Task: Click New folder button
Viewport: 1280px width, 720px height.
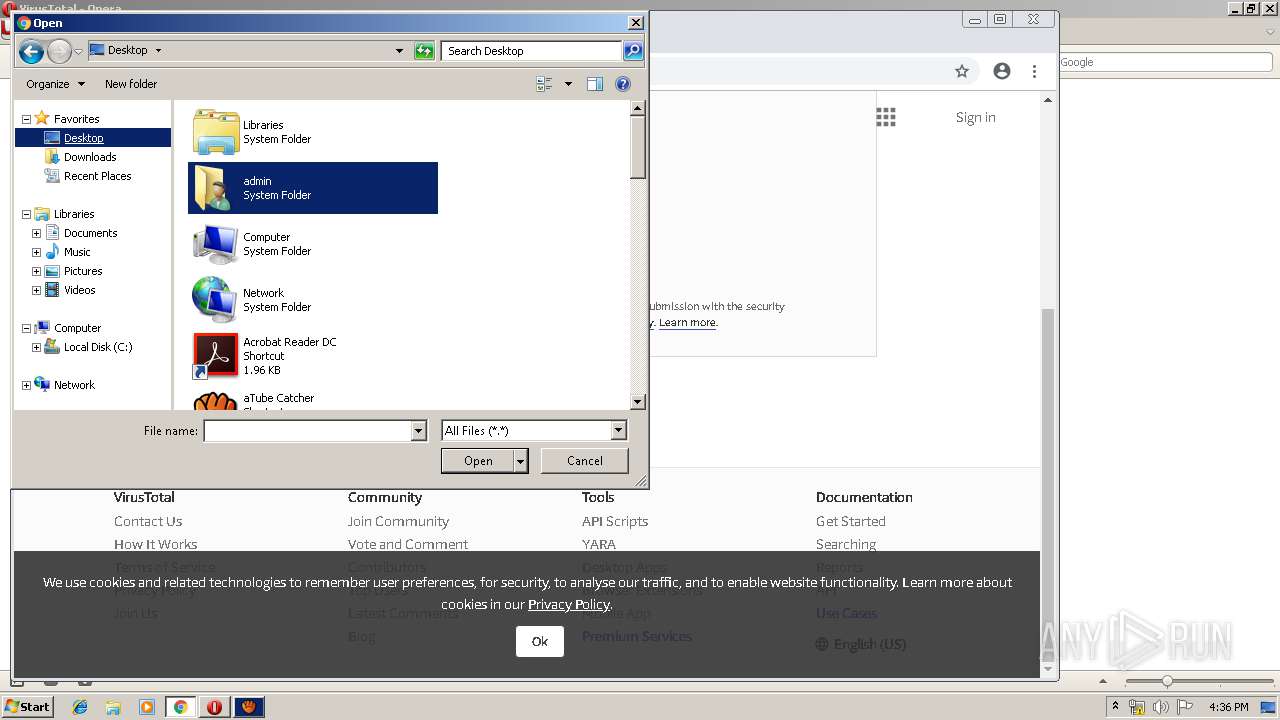Action: click(131, 84)
